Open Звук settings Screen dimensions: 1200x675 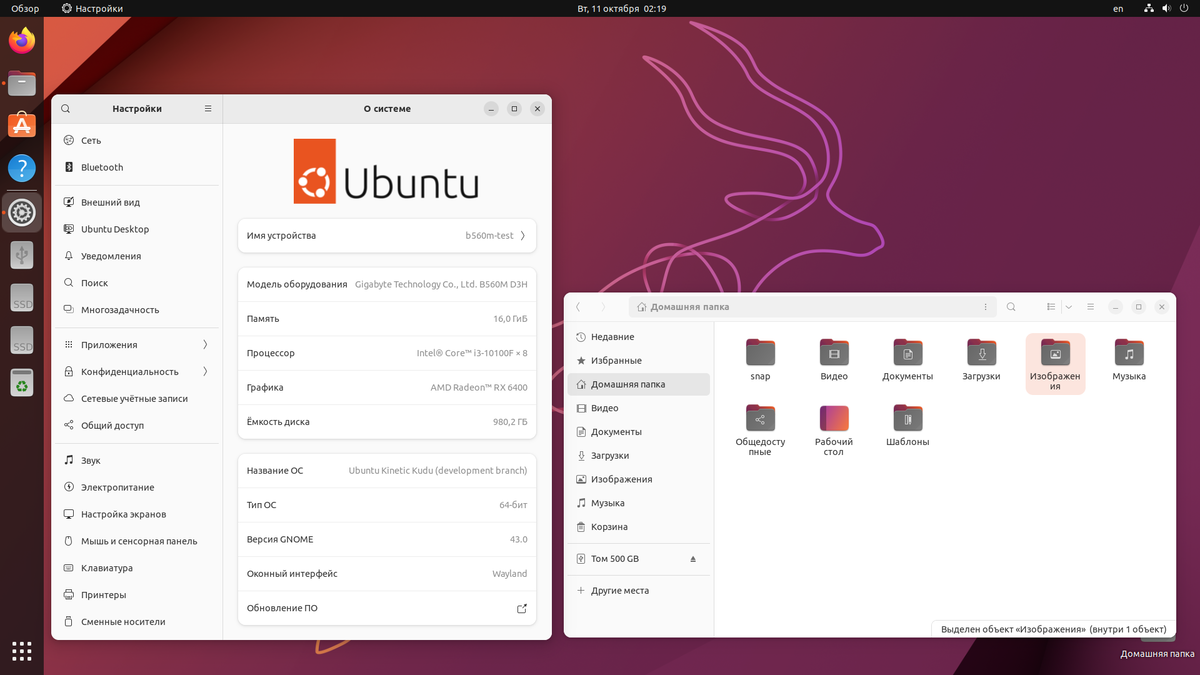point(137,460)
